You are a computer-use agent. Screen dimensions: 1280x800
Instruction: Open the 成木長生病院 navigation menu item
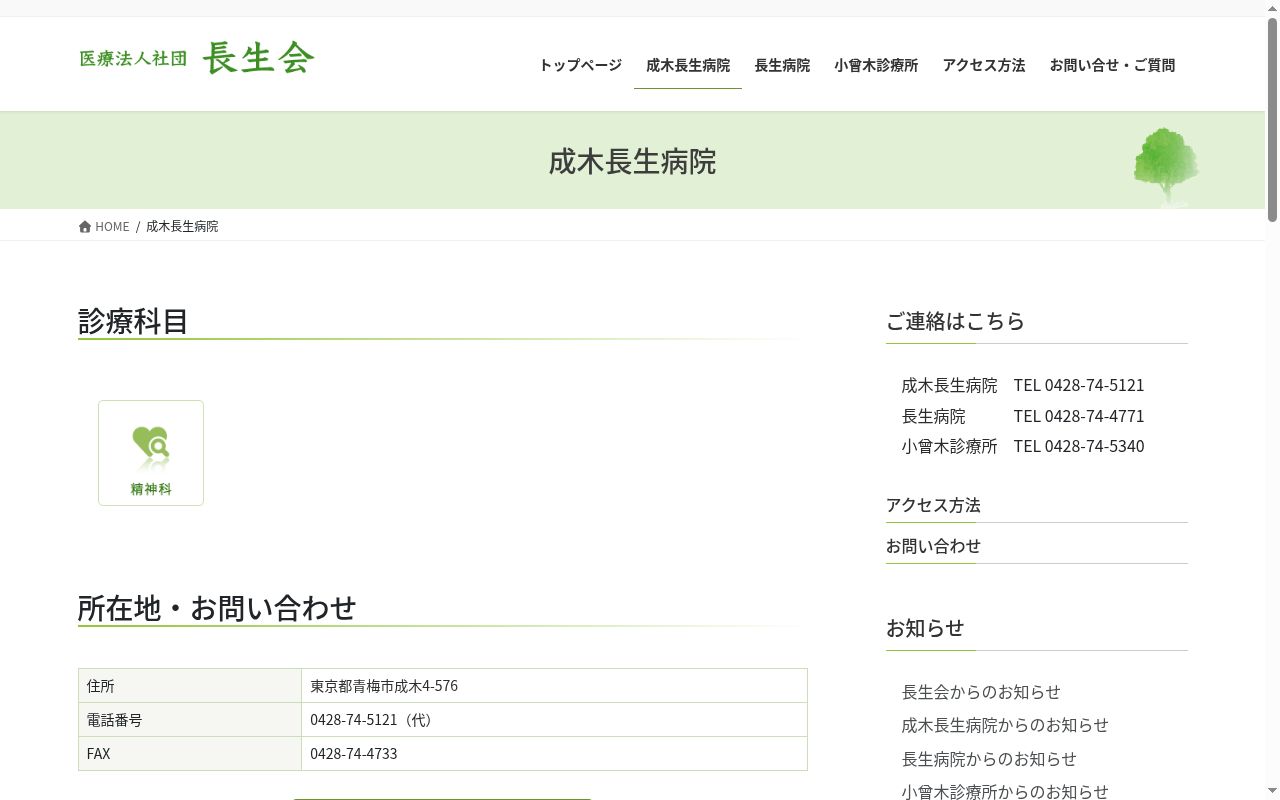[688, 65]
